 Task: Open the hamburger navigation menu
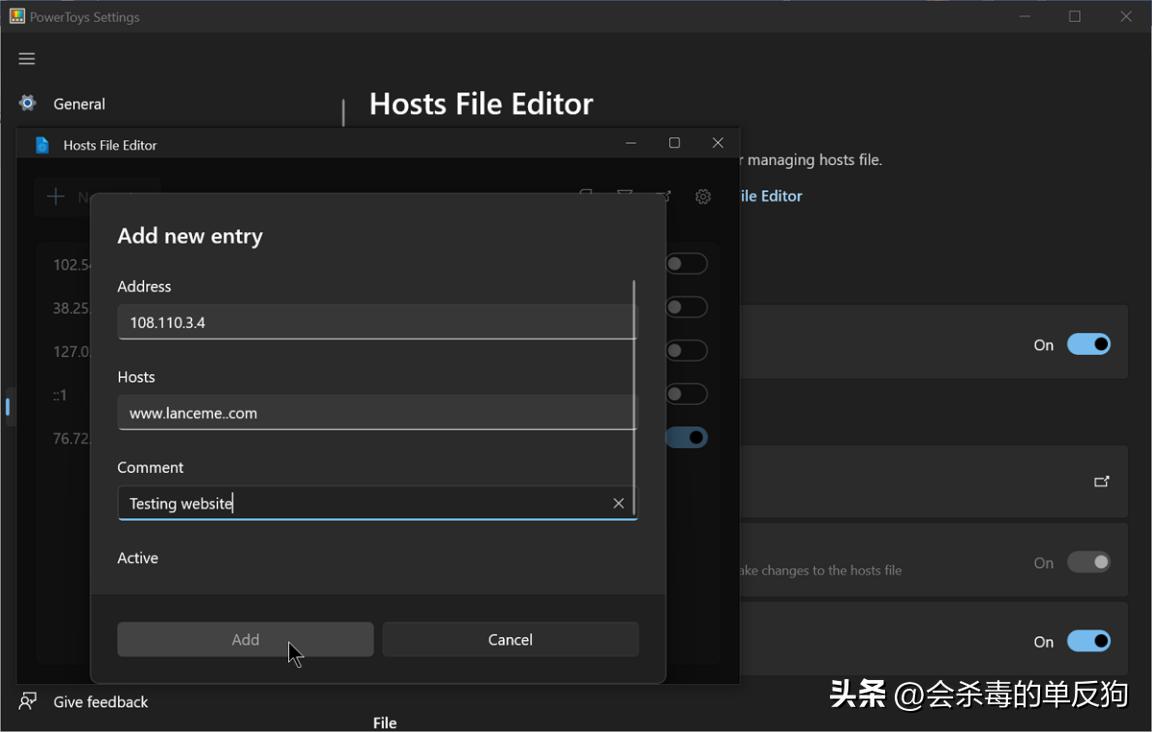point(27,59)
